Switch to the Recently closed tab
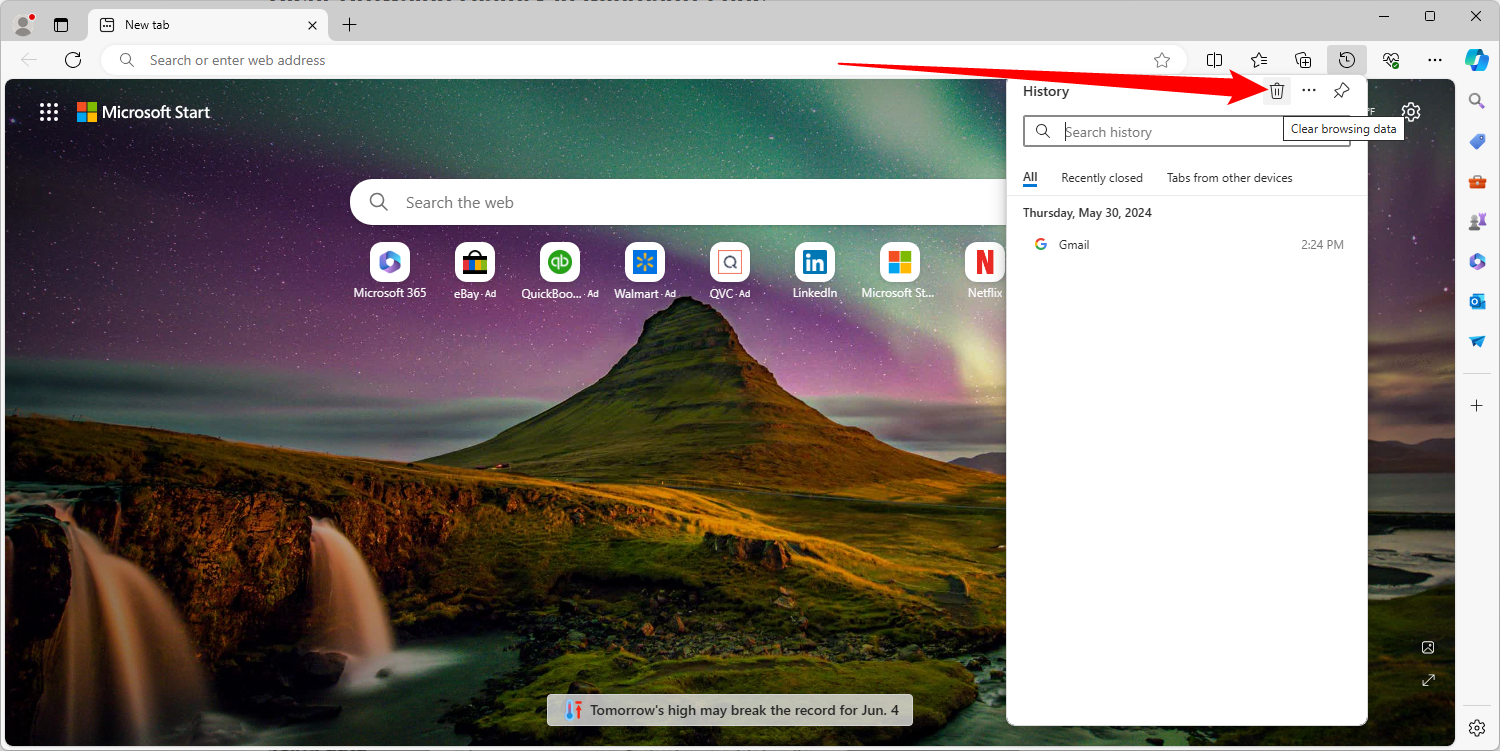 pos(1101,177)
